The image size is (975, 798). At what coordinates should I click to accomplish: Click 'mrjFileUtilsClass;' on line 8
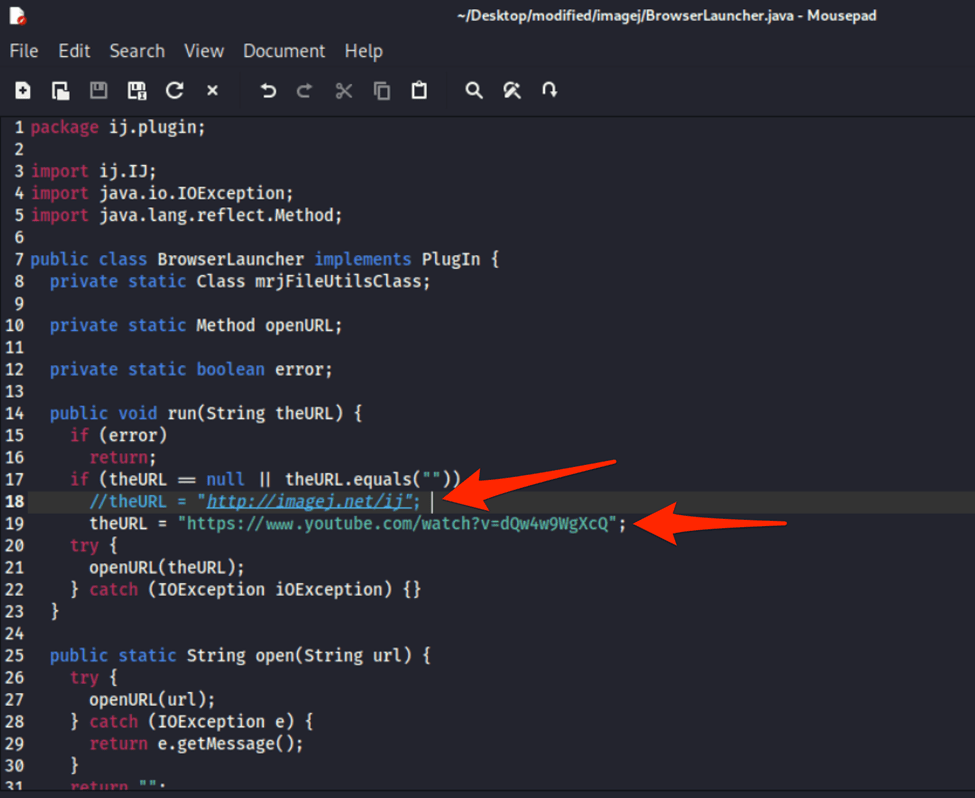tap(343, 281)
